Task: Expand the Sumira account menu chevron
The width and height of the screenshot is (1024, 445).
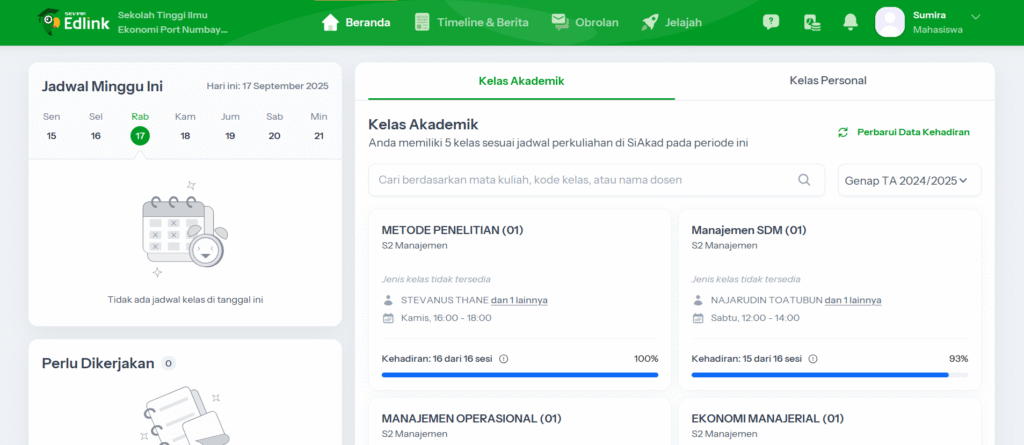Action: coord(976,16)
